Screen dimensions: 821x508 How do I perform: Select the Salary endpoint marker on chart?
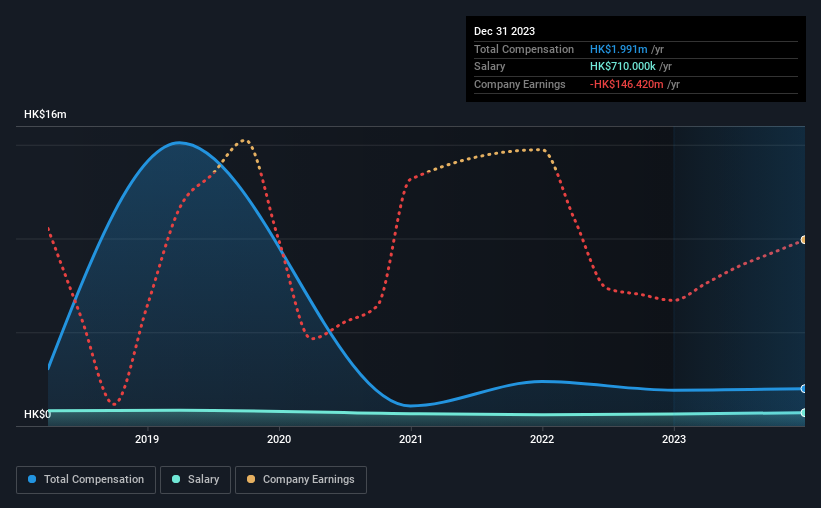804,413
